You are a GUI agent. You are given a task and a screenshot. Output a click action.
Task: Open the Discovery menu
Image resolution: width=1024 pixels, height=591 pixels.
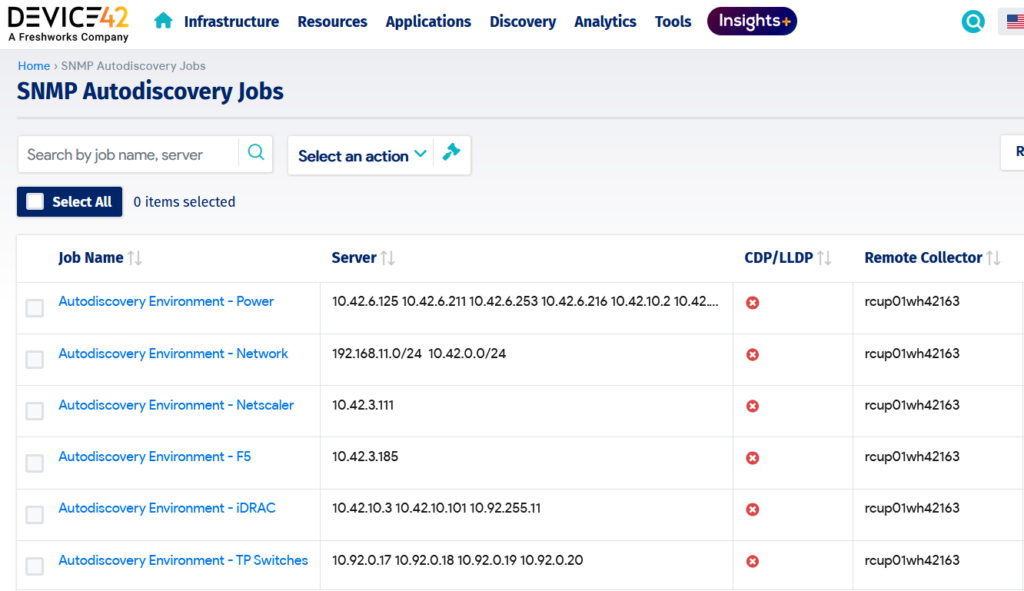[x=522, y=22]
